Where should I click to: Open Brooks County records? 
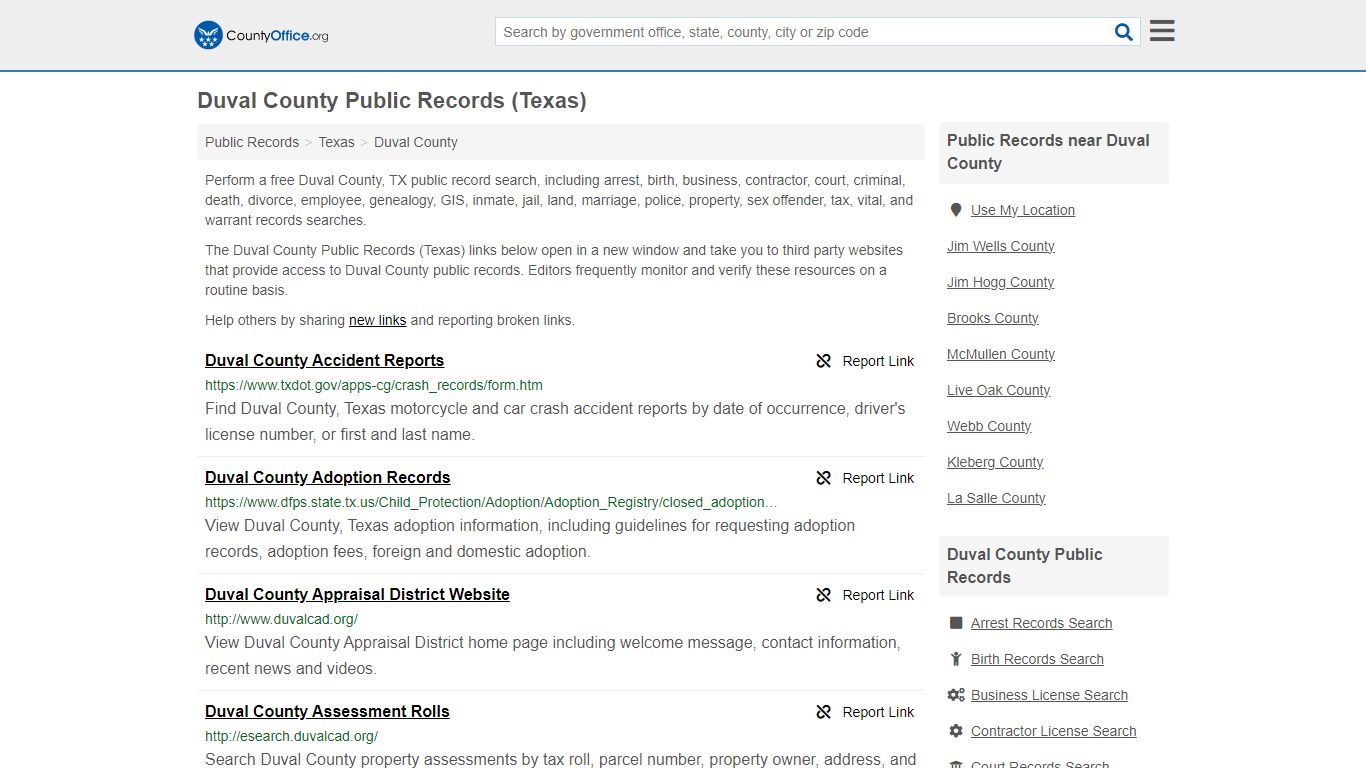[x=993, y=318]
